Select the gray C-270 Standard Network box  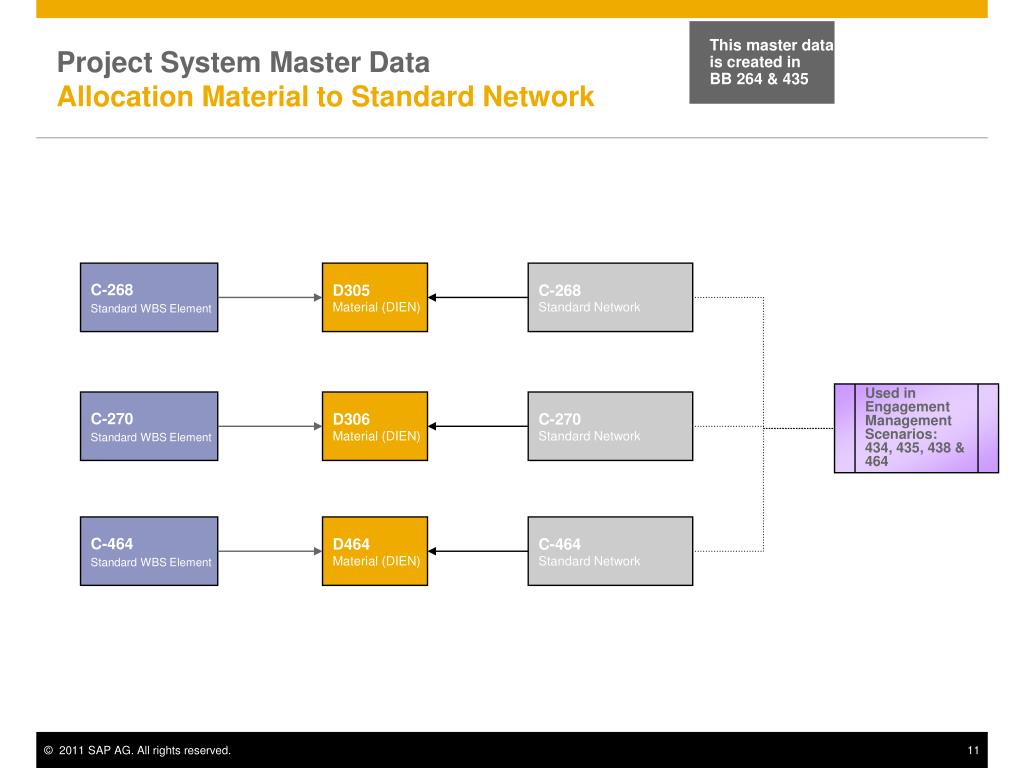[609, 426]
